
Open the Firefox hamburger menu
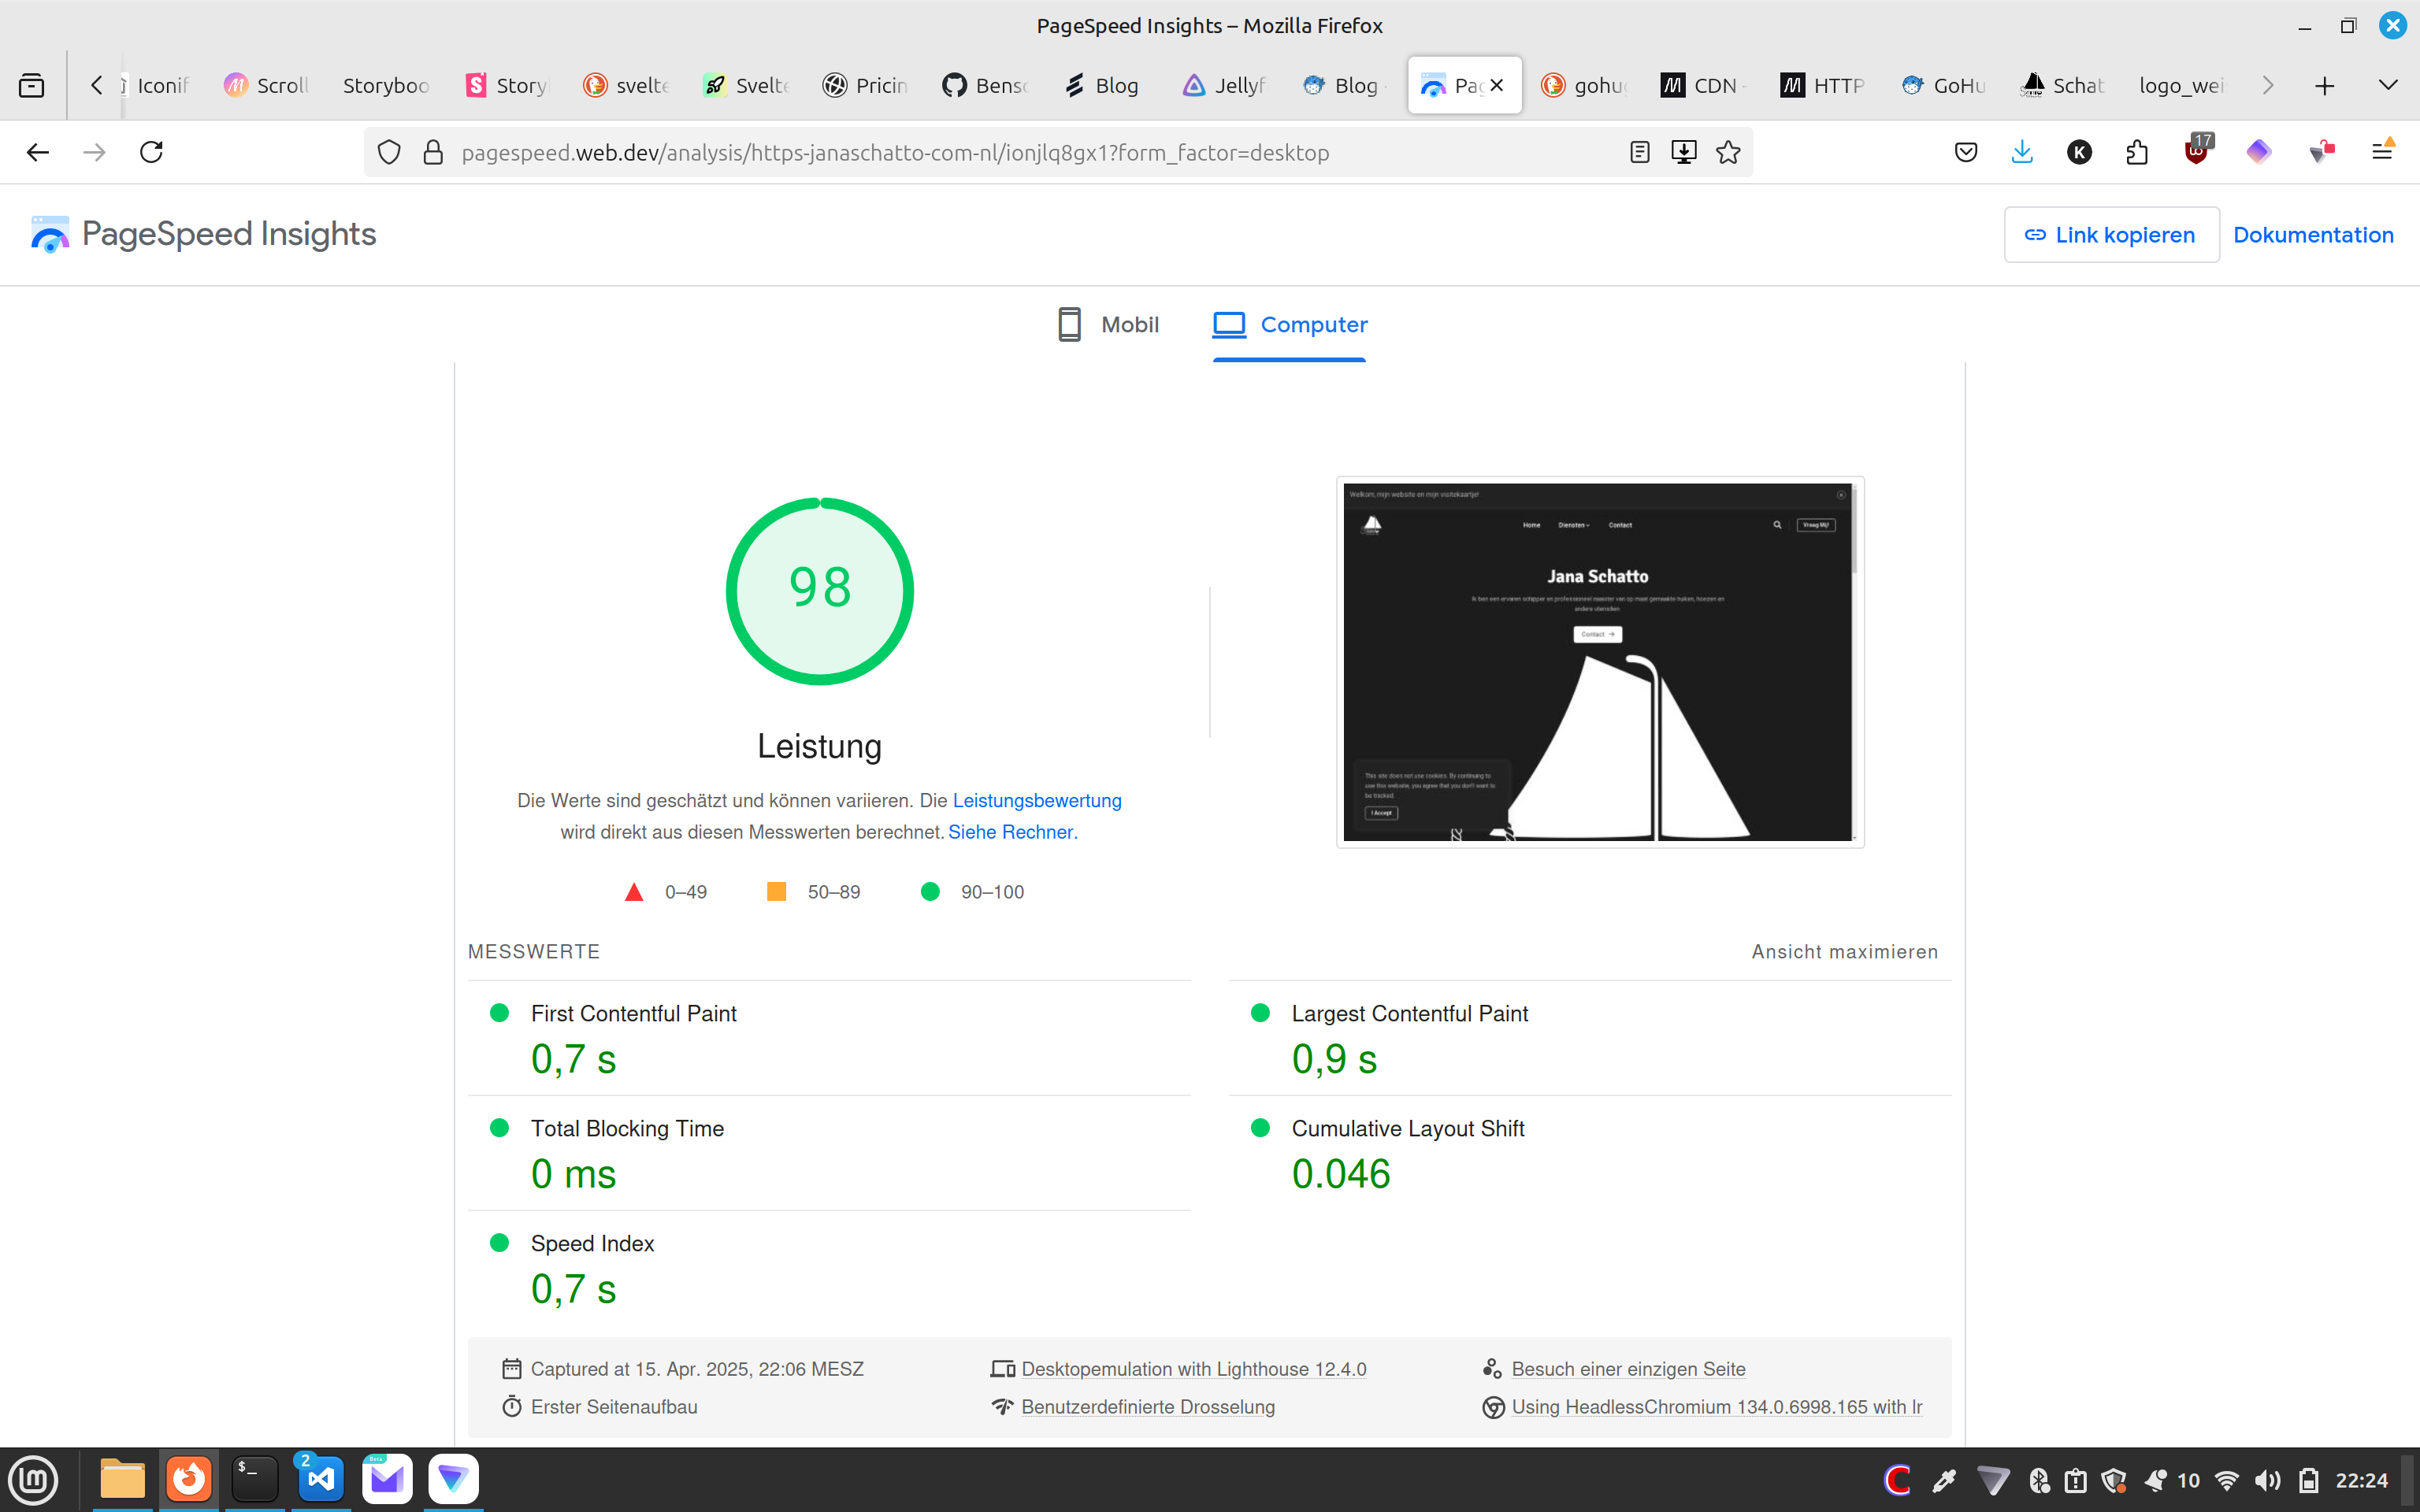coord(2383,151)
